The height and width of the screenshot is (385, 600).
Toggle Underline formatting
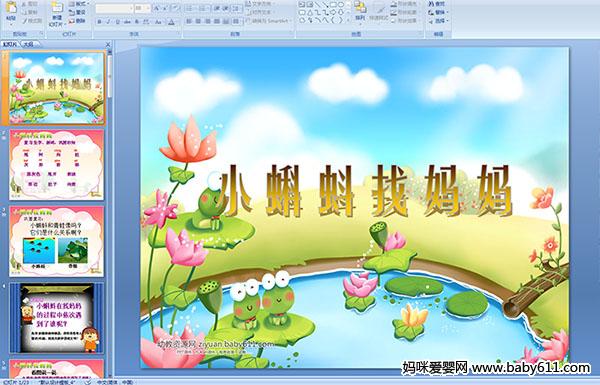pyautogui.click(x=117, y=22)
